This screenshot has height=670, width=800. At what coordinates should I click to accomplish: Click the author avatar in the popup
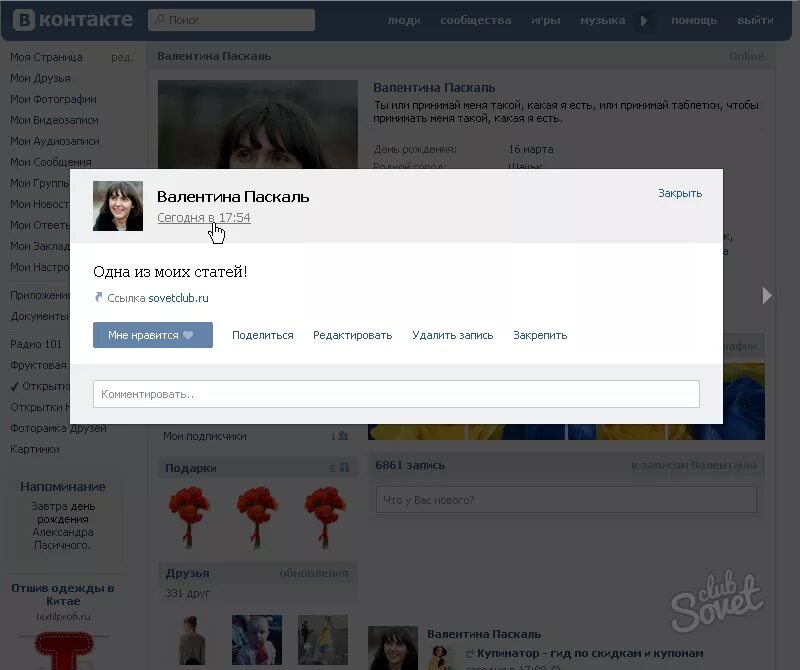point(118,206)
